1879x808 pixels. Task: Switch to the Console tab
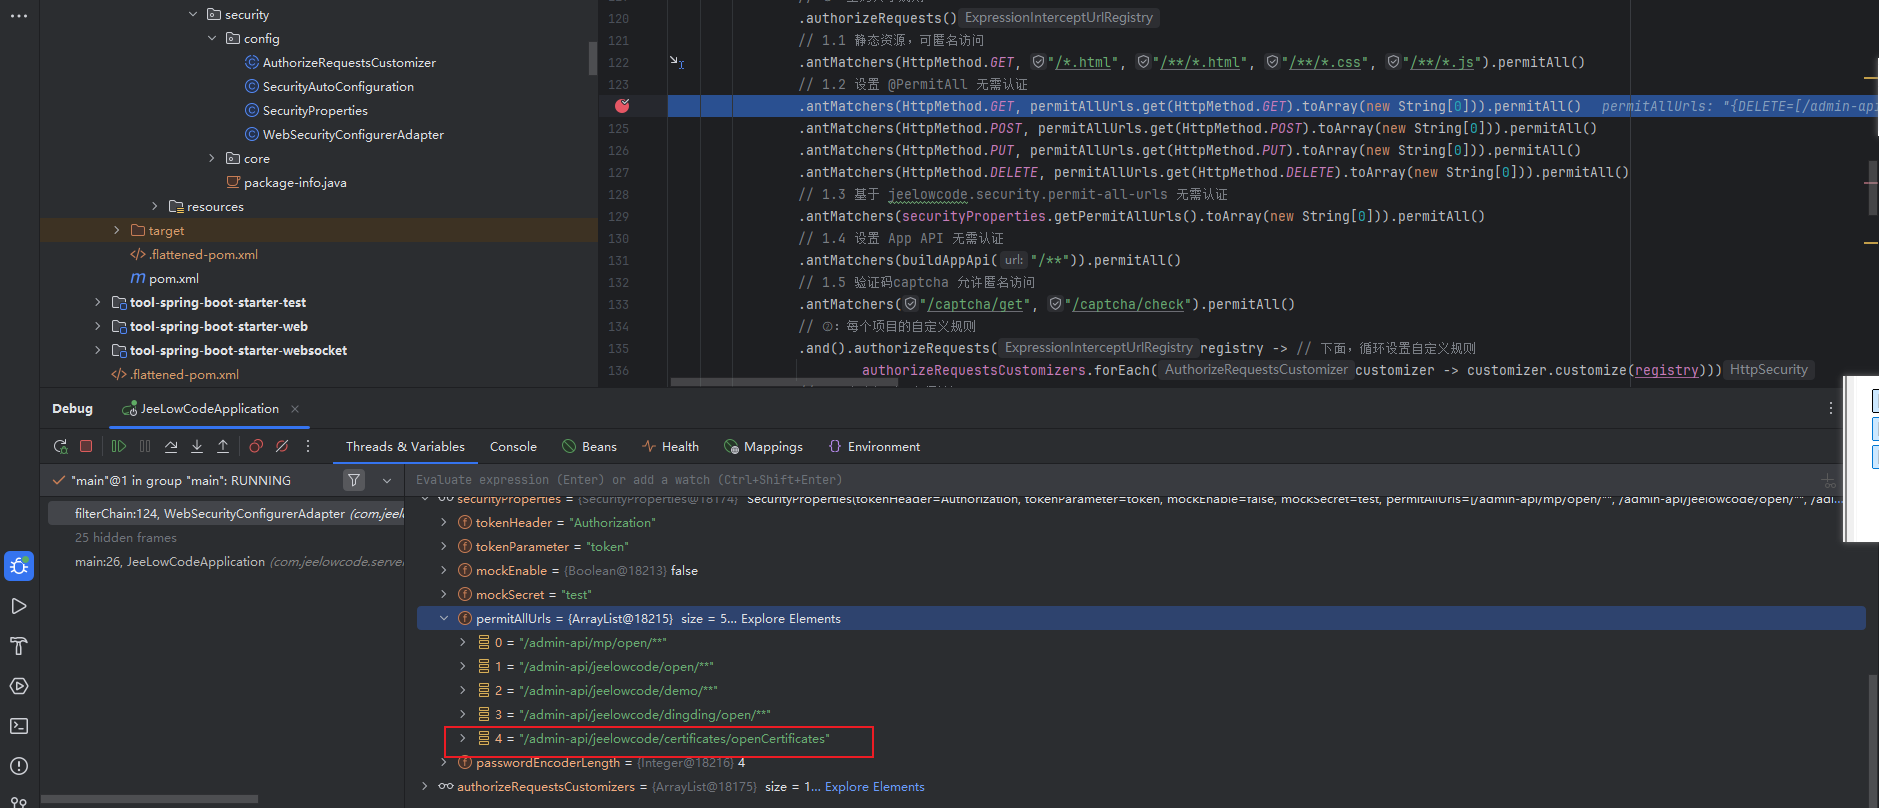pyautogui.click(x=513, y=446)
